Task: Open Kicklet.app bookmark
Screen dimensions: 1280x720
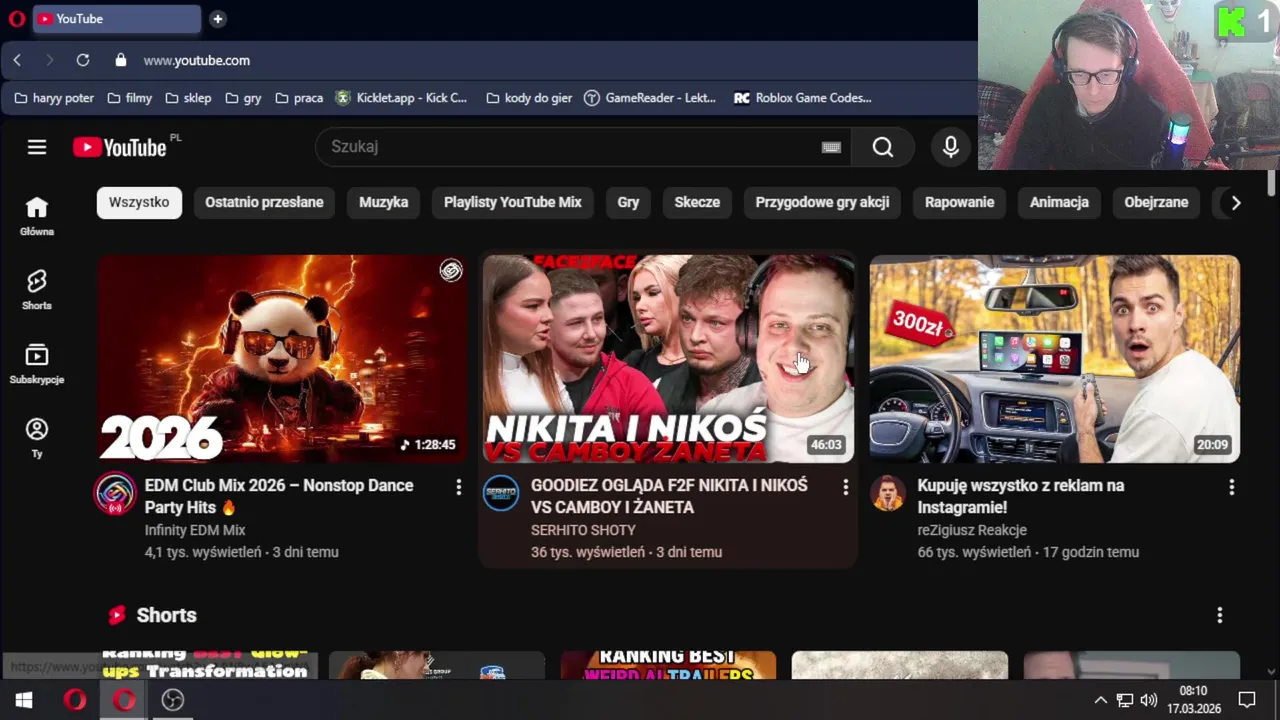Action: pos(401,98)
